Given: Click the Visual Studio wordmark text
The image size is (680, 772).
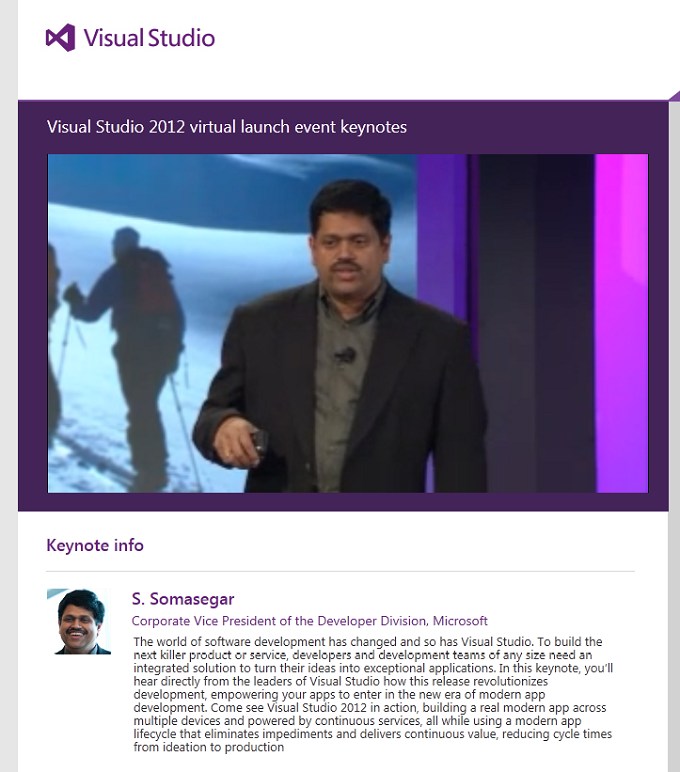Looking at the screenshot, I should pyautogui.click(x=149, y=38).
